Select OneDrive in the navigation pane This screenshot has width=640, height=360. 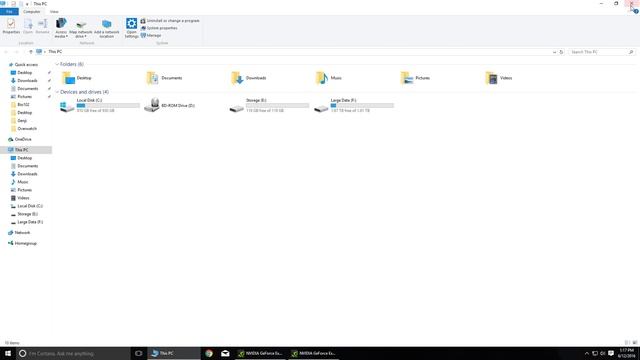[23, 139]
